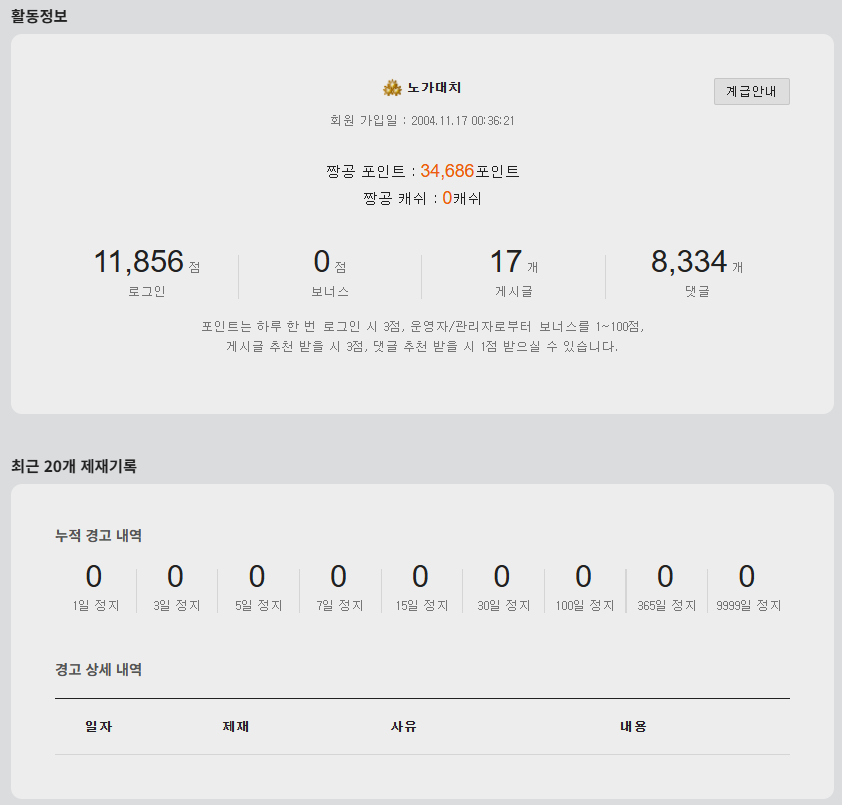
Task: Open the 17 게시글 post count
Action: (x=506, y=262)
